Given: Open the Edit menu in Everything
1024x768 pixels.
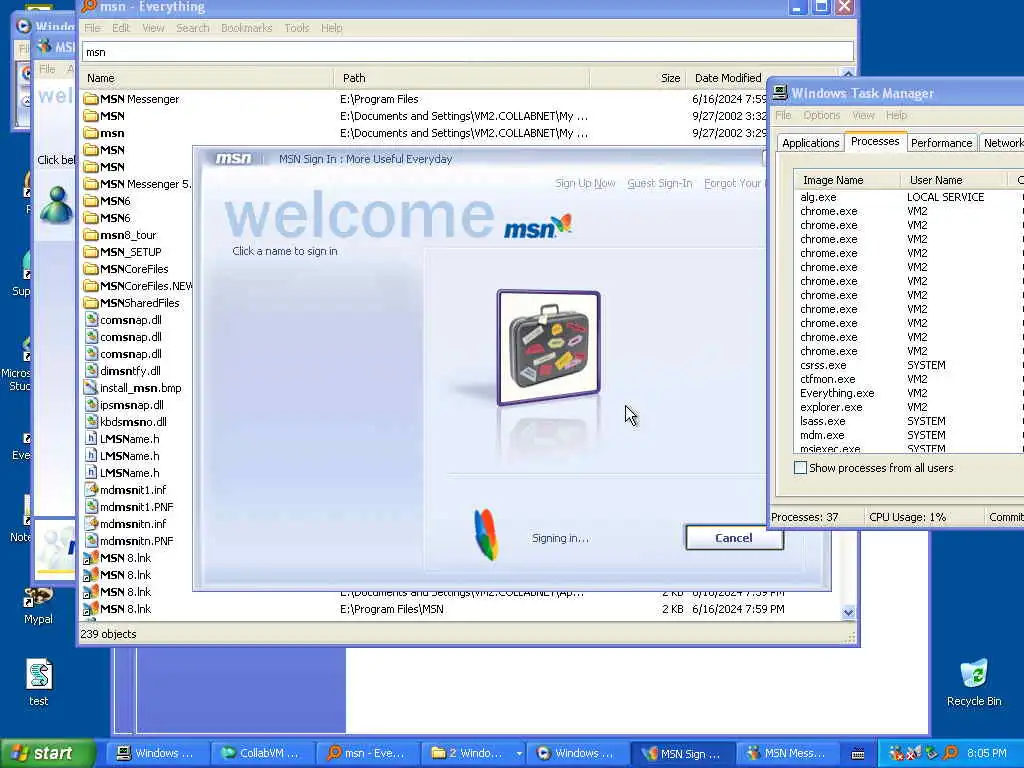Looking at the screenshot, I should 121,28.
